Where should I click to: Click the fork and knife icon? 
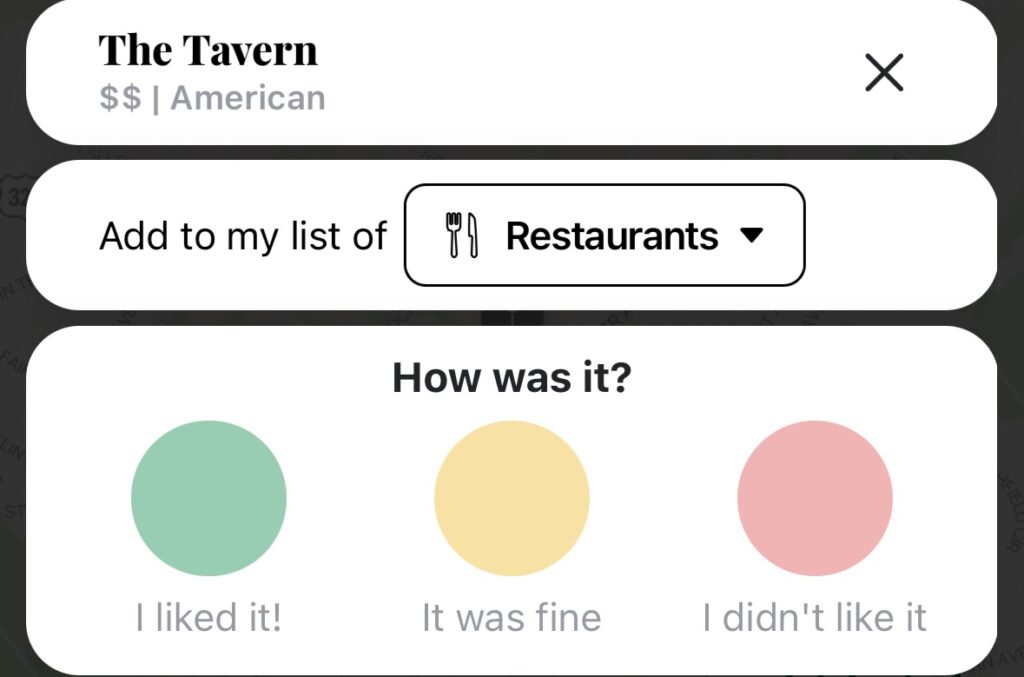(461, 236)
